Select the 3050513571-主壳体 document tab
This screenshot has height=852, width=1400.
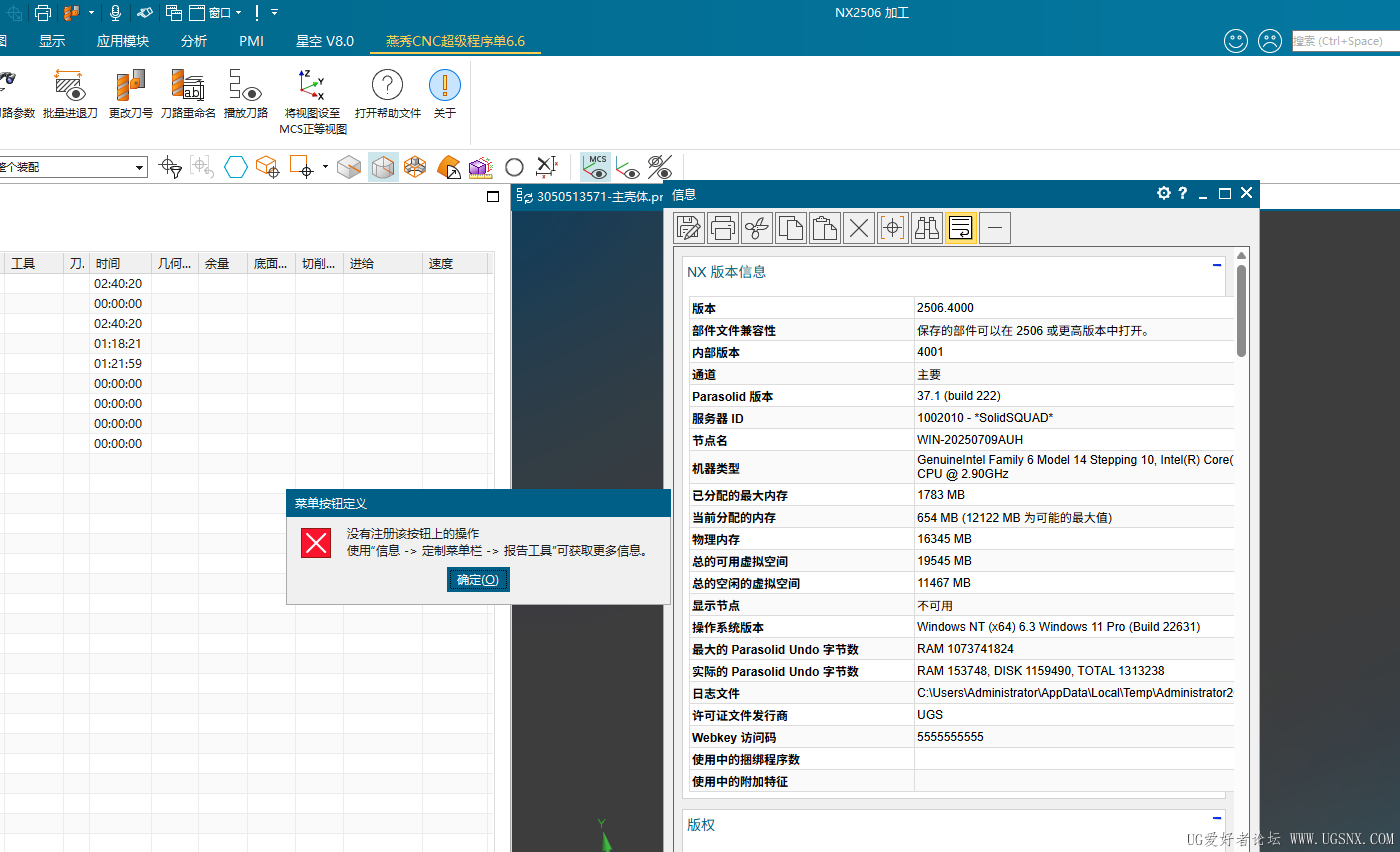tap(590, 196)
